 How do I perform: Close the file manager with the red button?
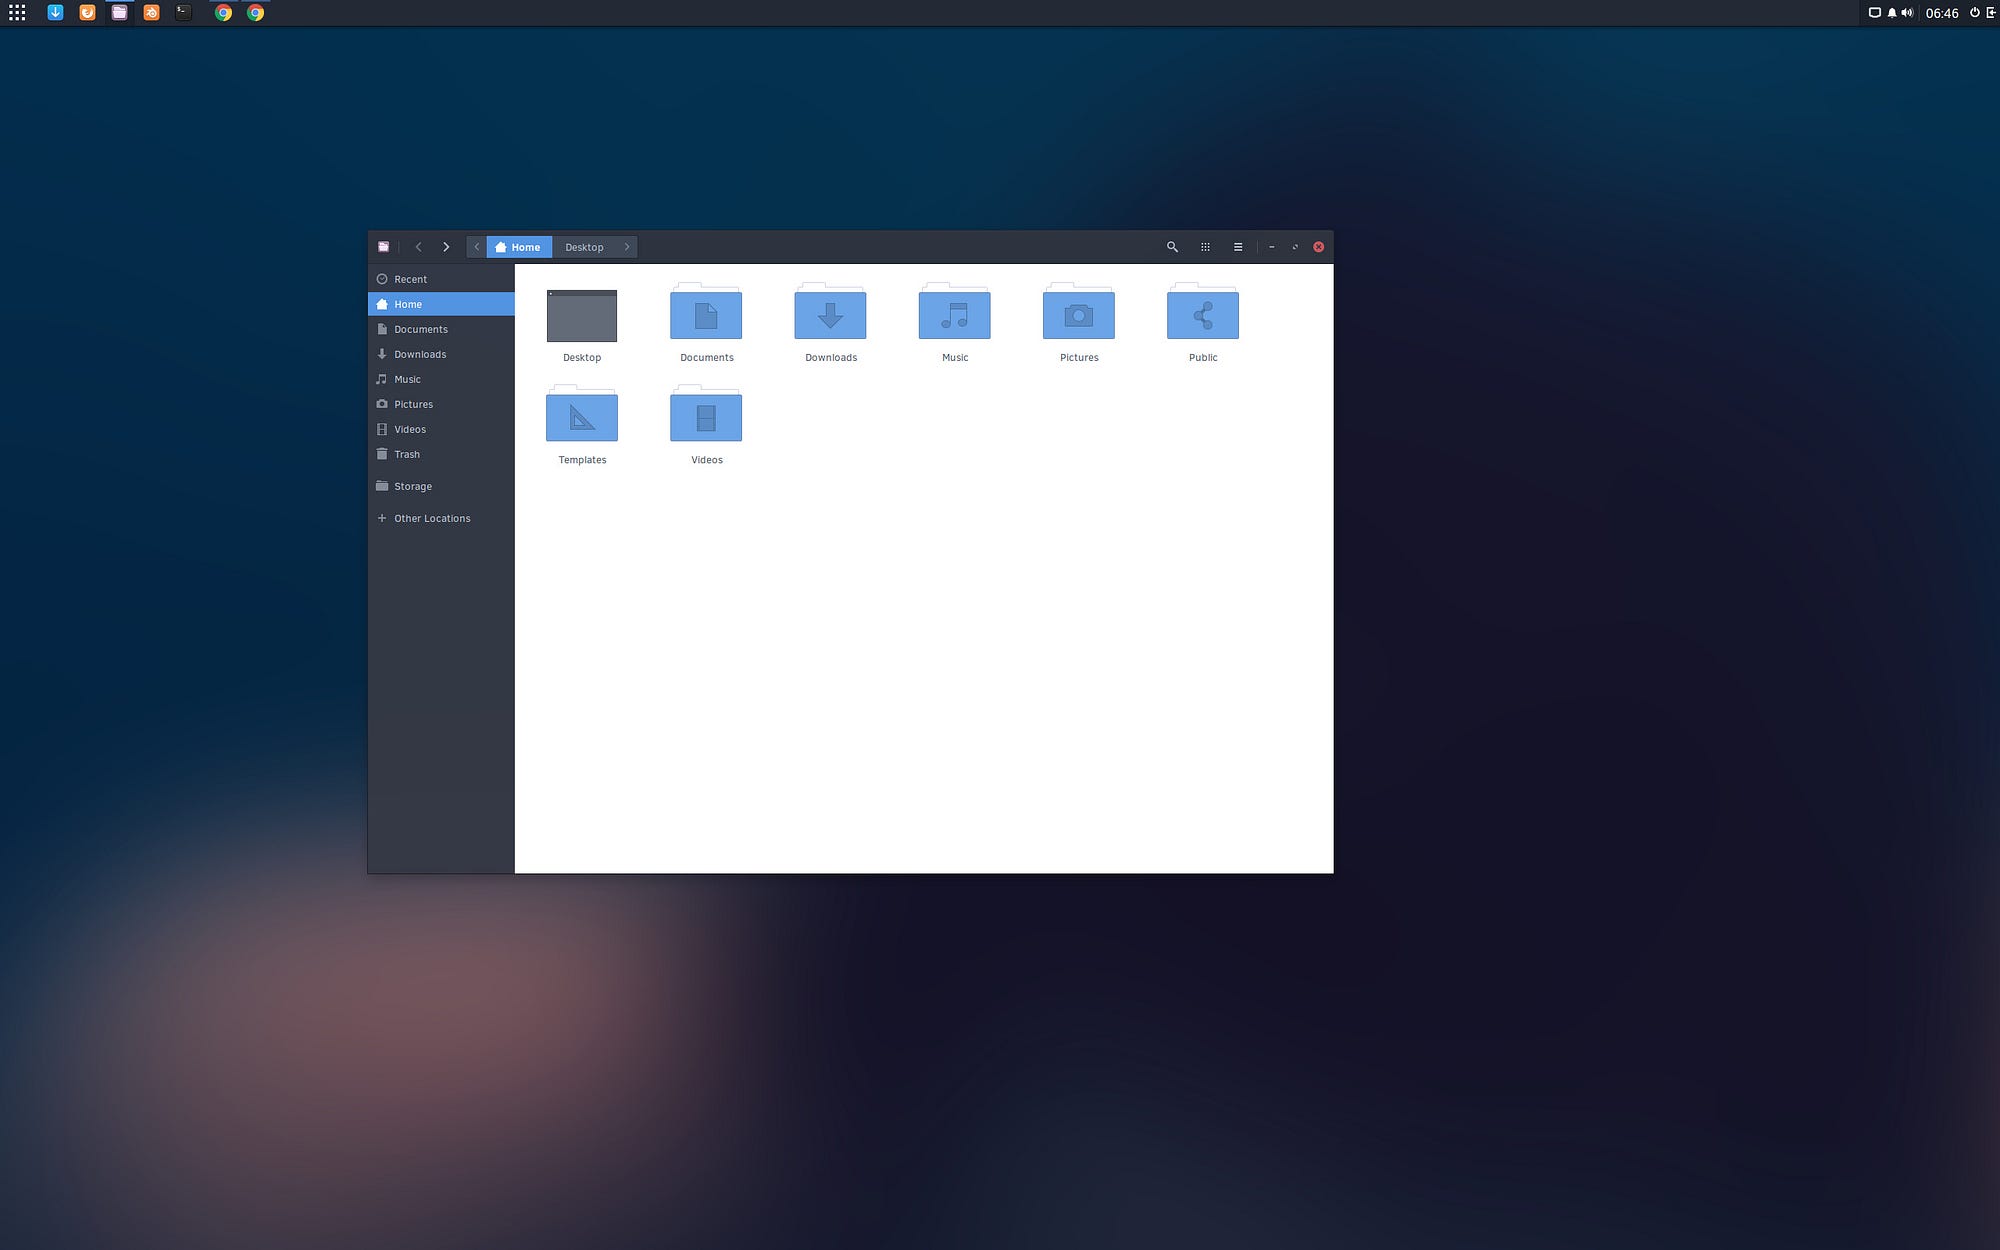(1319, 247)
